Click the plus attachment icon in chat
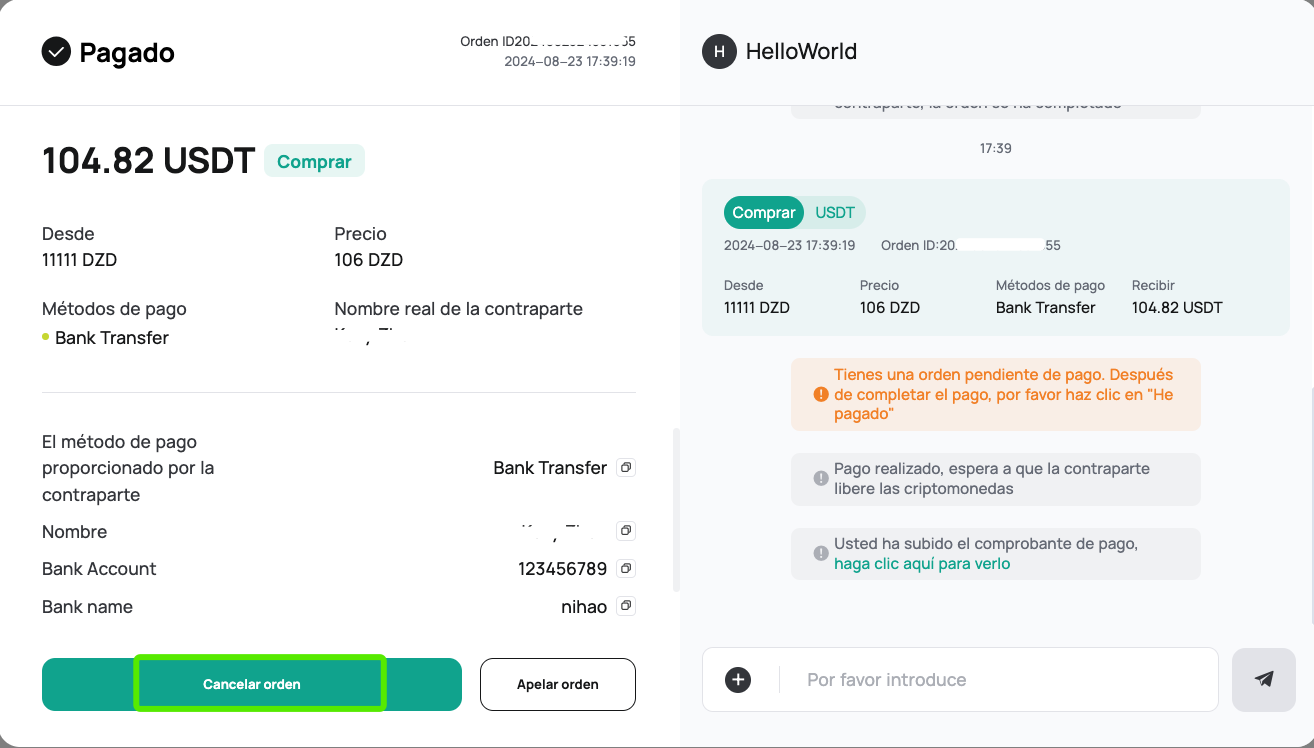Image resolution: width=1314 pixels, height=748 pixels. [x=738, y=680]
